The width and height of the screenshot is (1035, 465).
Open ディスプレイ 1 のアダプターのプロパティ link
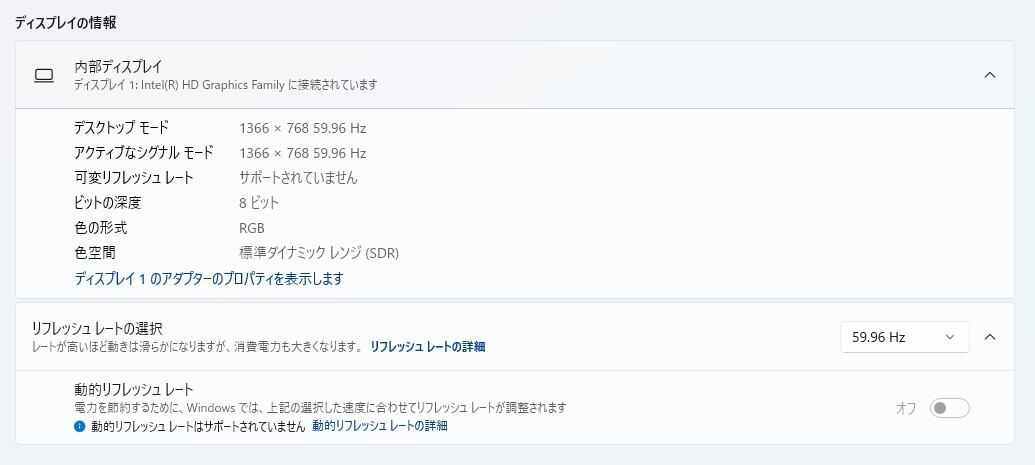tap(209, 279)
